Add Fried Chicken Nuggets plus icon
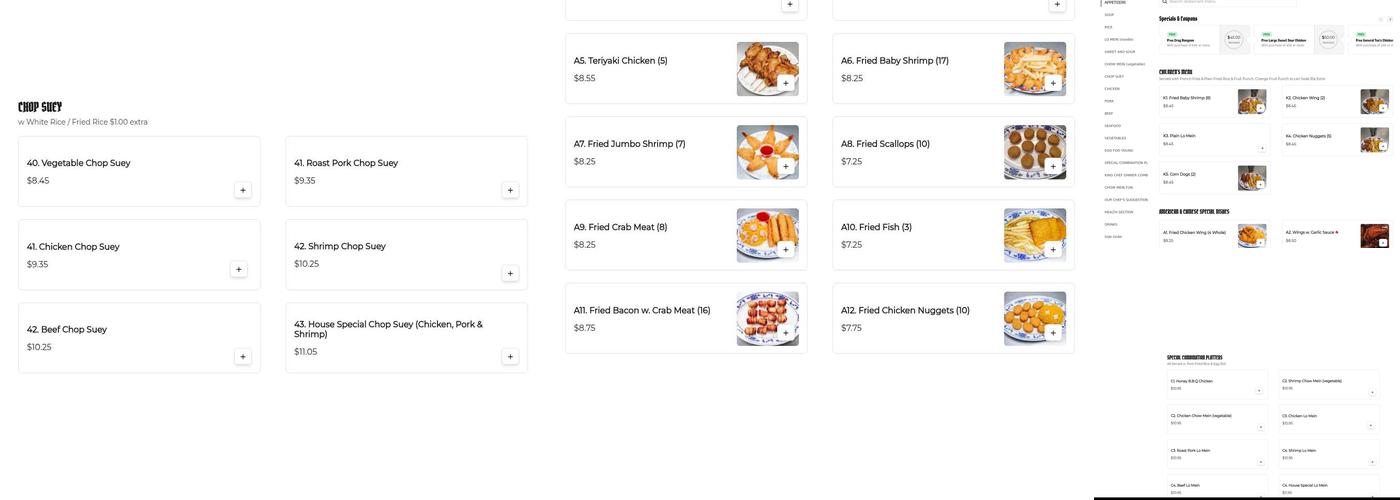The image size is (1400, 500). 1053,333
